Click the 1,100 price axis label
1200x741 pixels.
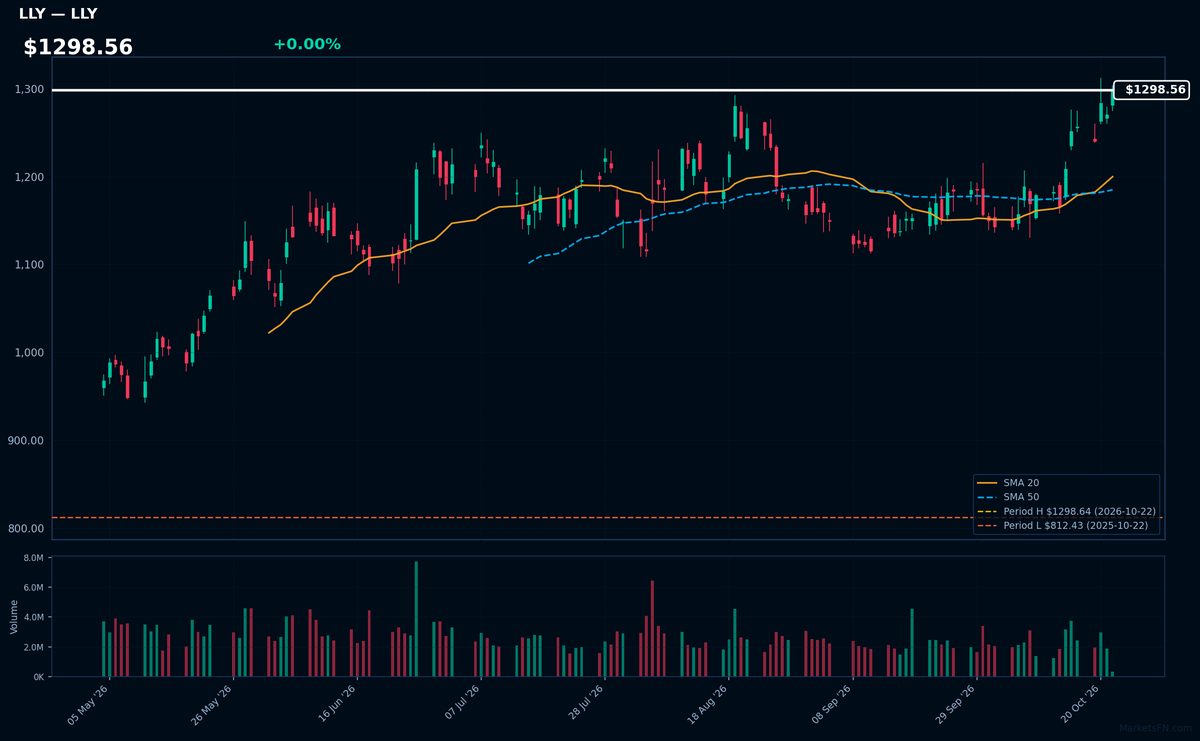29,265
